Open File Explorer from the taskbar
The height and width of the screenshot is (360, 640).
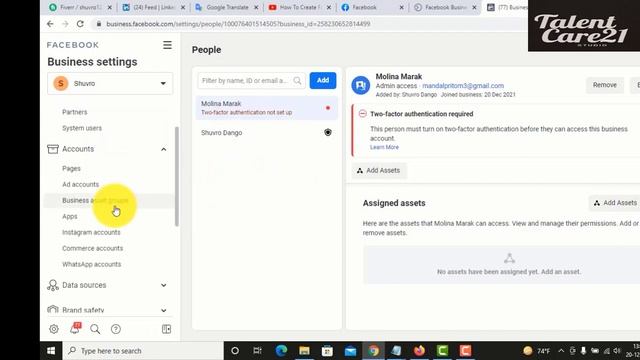(x=304, y=351)
